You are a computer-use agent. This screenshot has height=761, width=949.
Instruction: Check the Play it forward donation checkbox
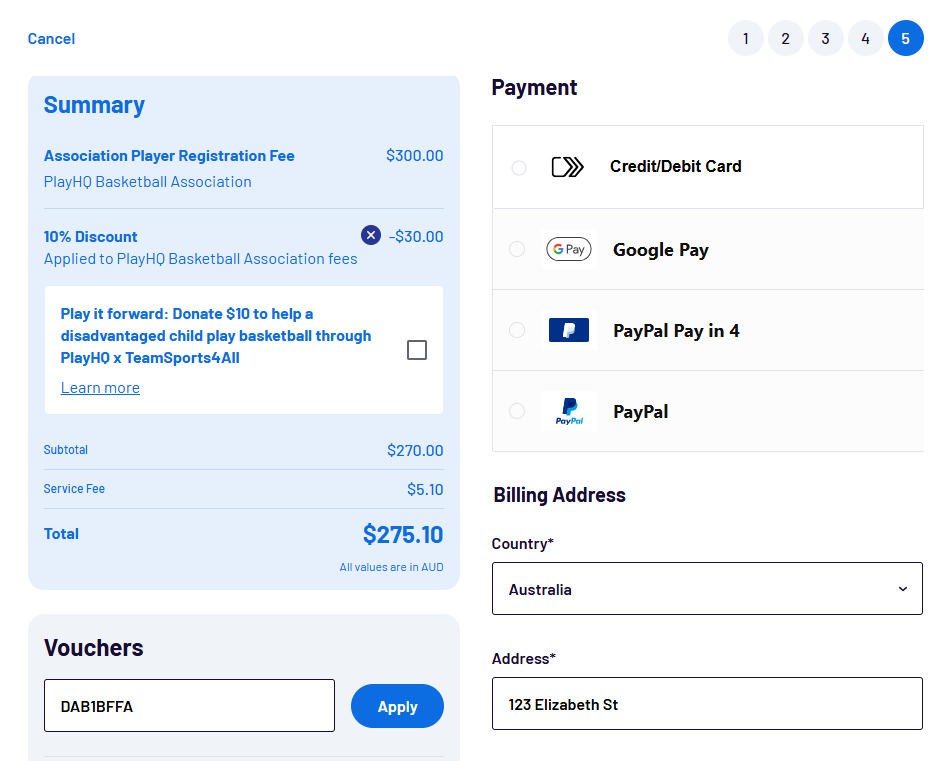[x=416, y=350]
